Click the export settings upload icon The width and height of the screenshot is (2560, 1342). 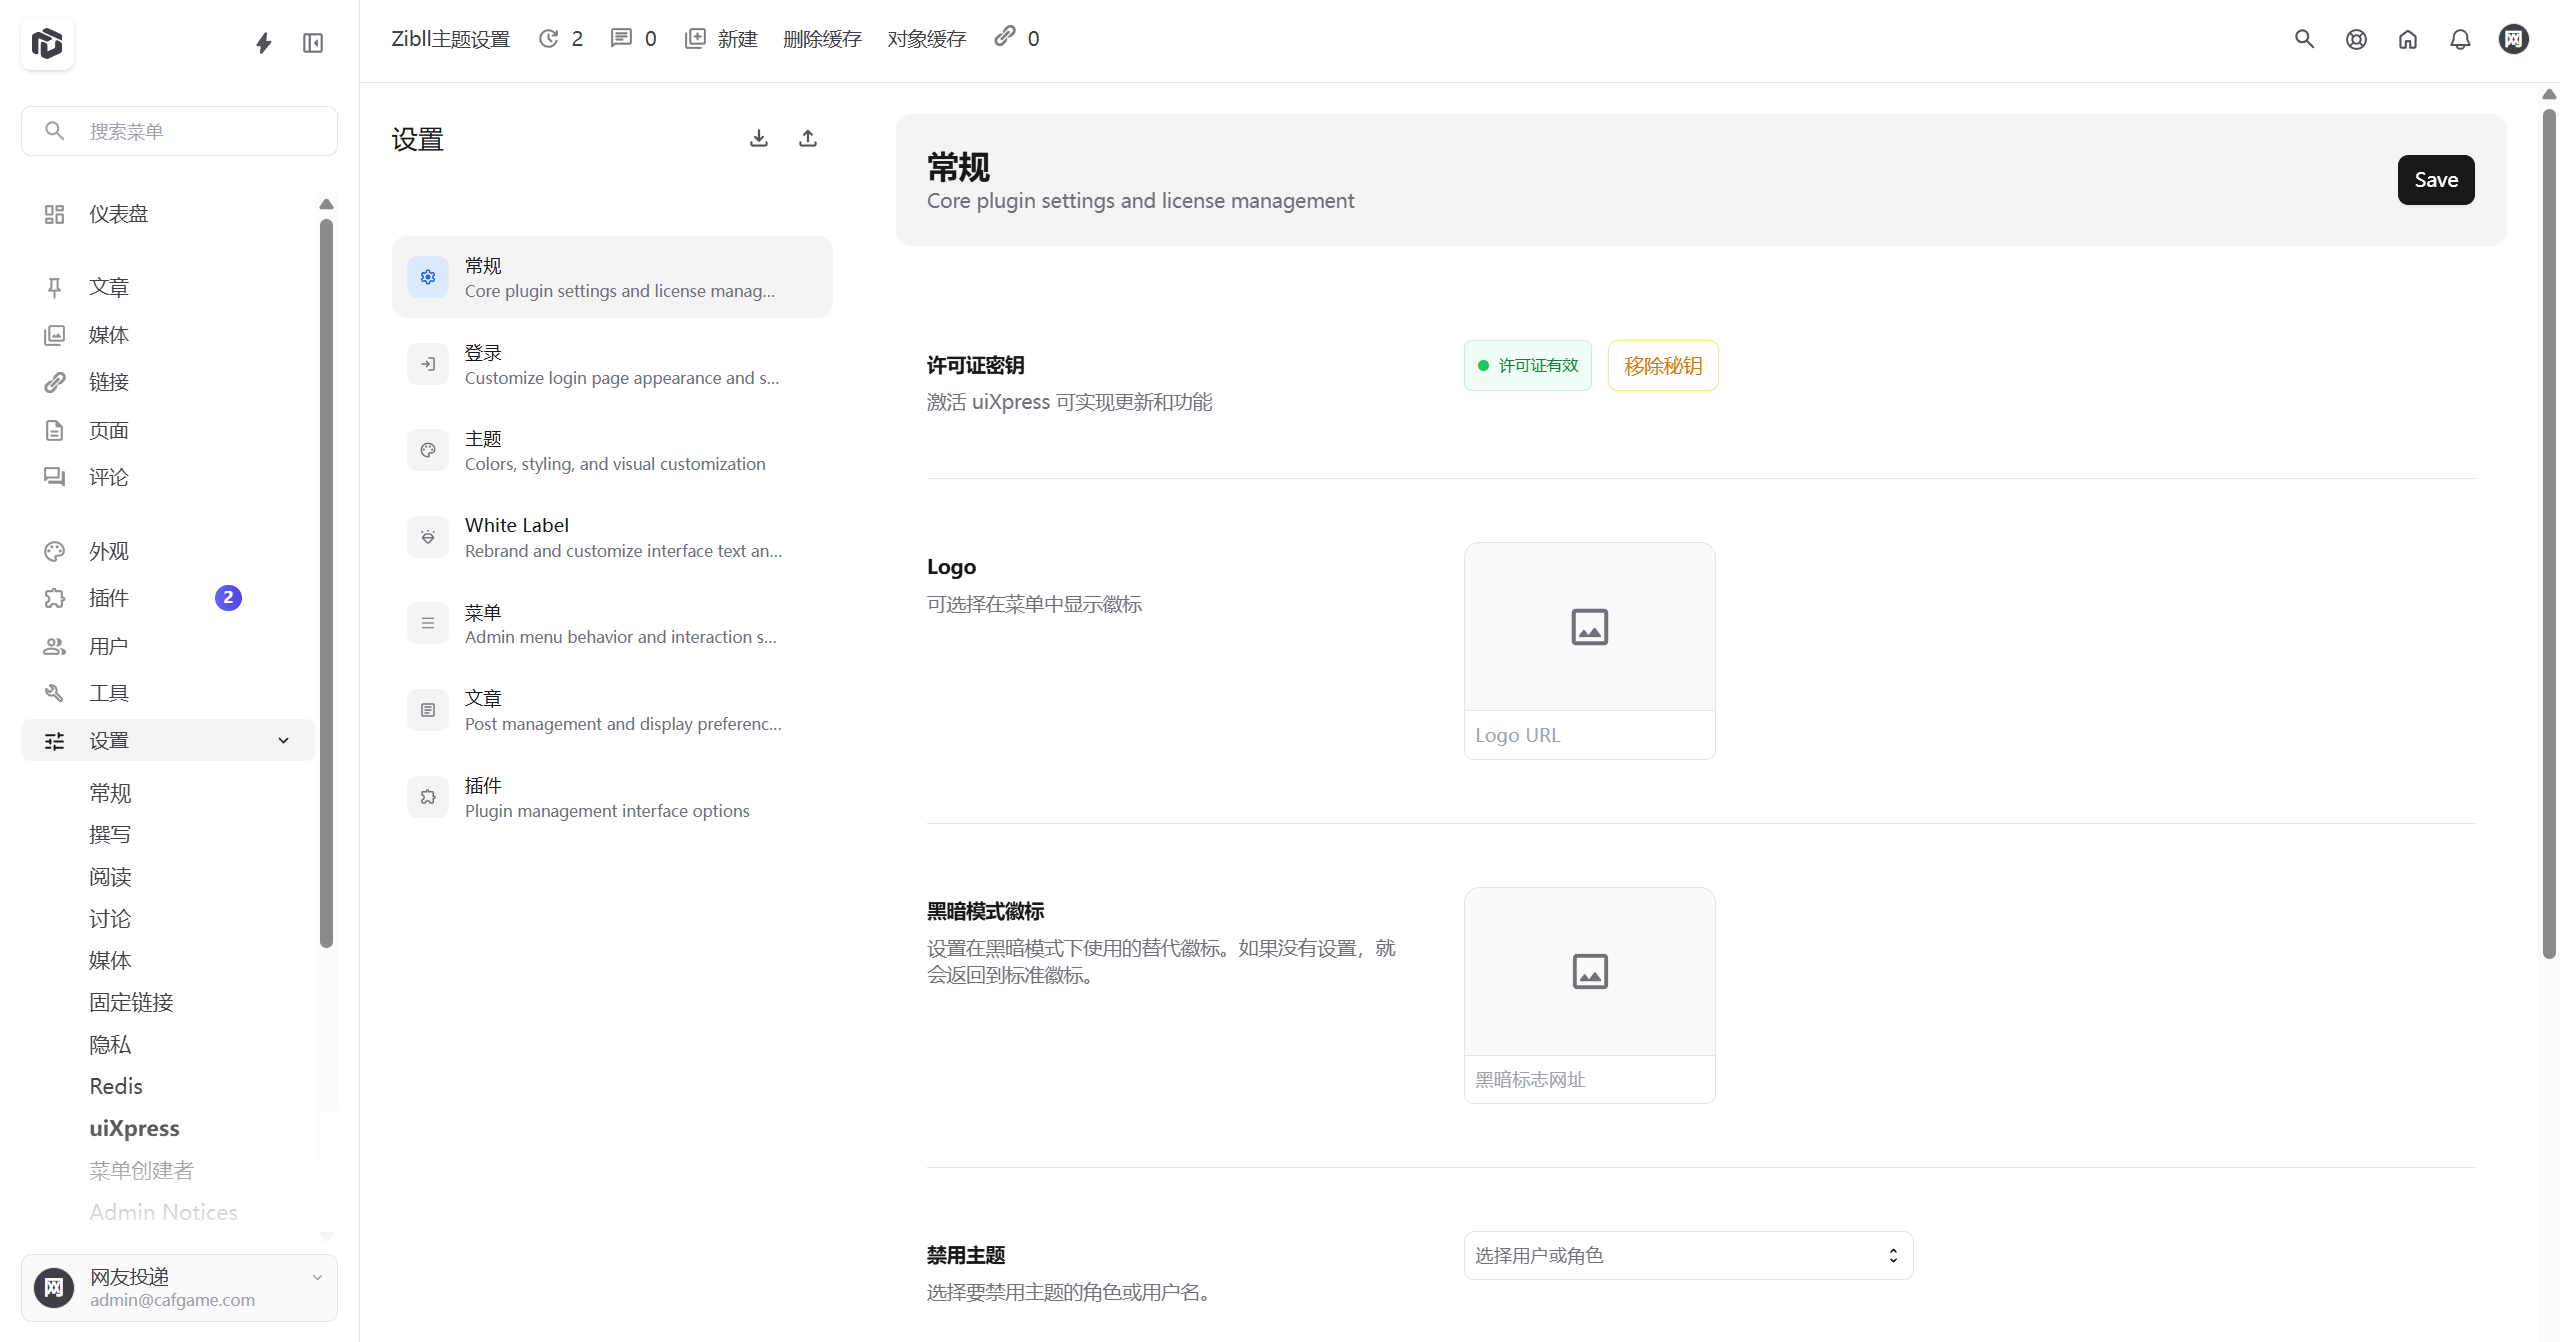(x=808, y=139)
